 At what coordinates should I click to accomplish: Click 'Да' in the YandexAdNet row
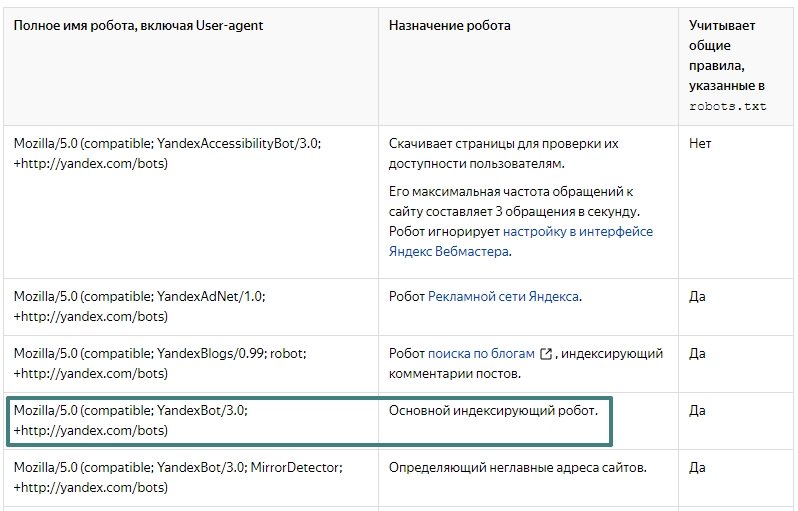[x=697, y=297]
